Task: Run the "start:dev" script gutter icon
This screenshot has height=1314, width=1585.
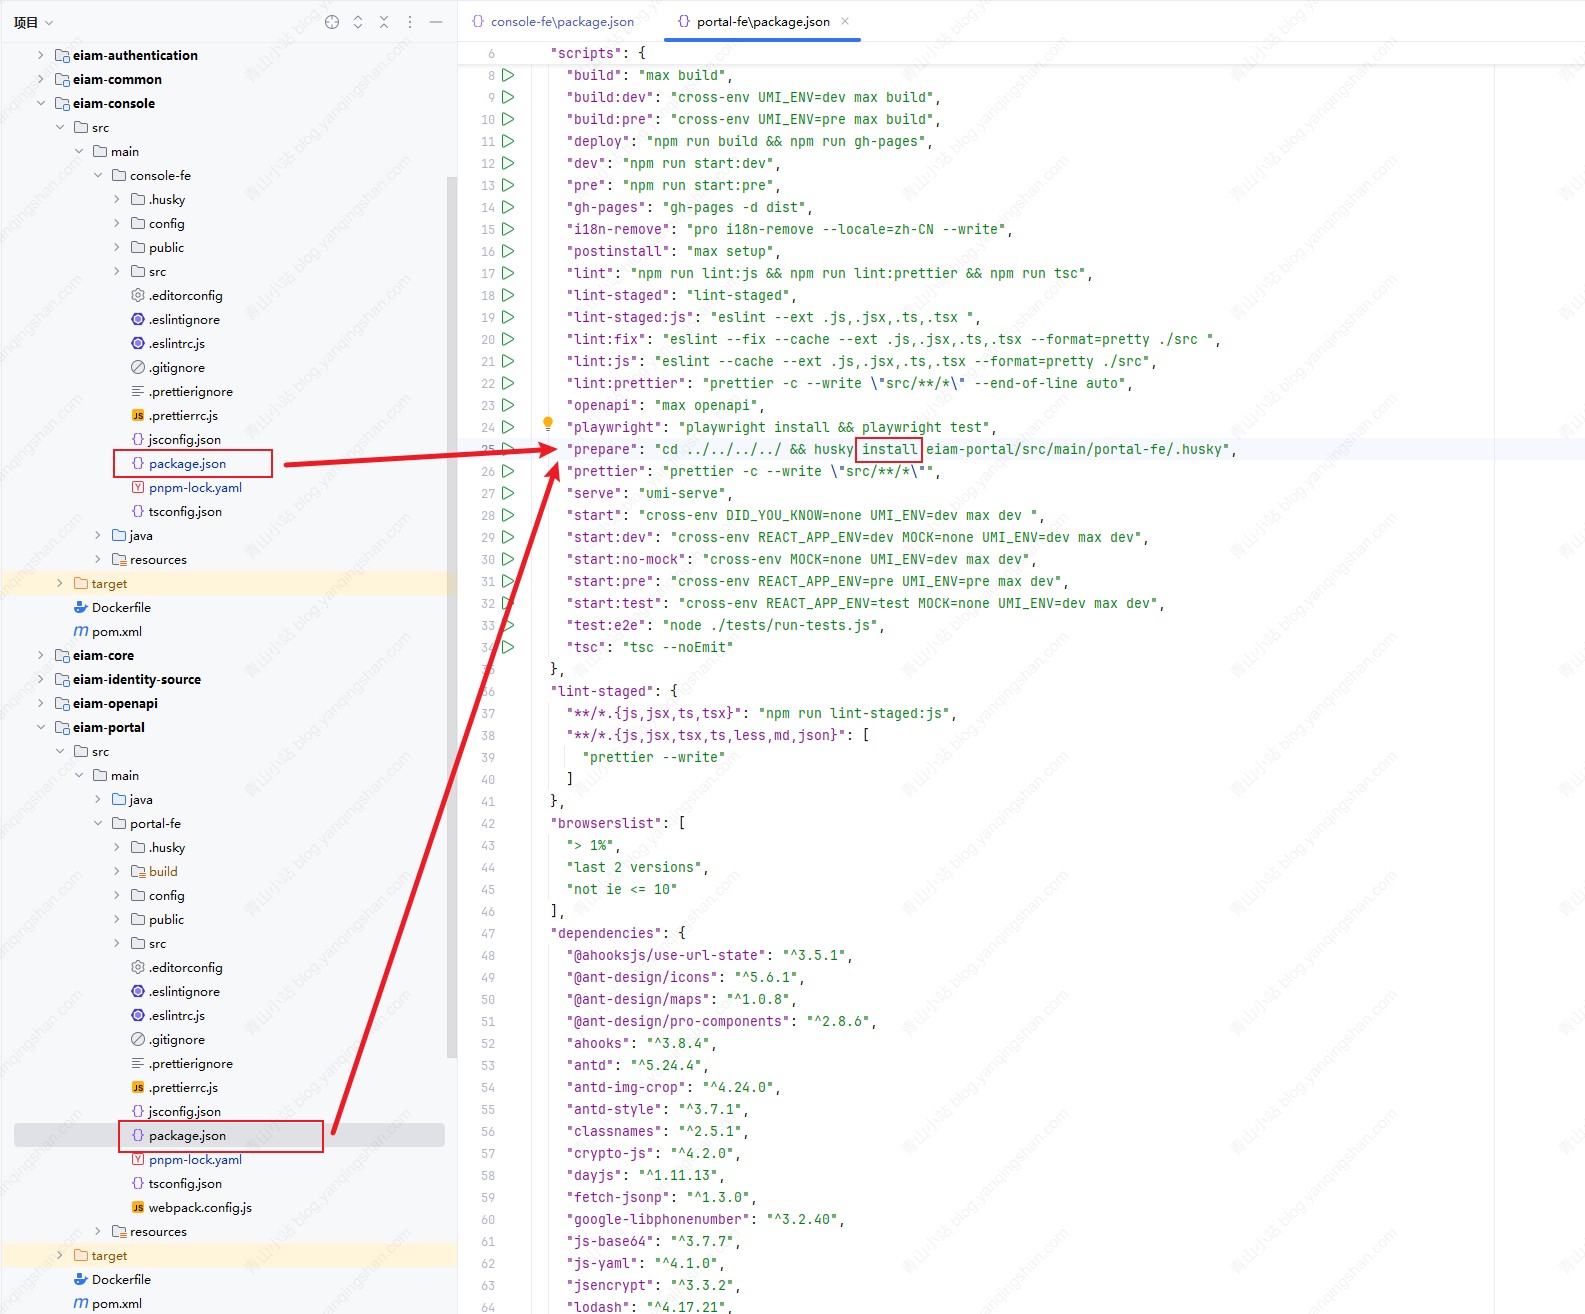Action: 508,537
